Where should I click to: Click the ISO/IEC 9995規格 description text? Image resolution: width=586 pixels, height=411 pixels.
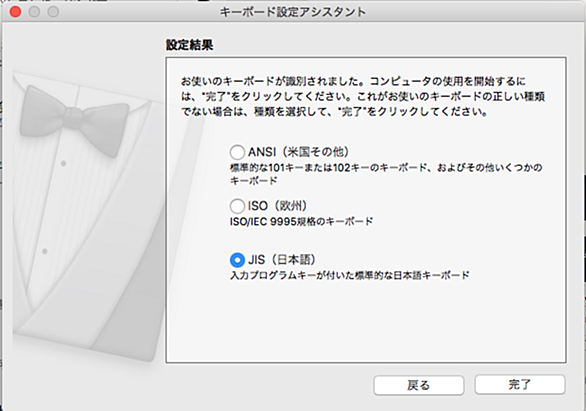301,222
